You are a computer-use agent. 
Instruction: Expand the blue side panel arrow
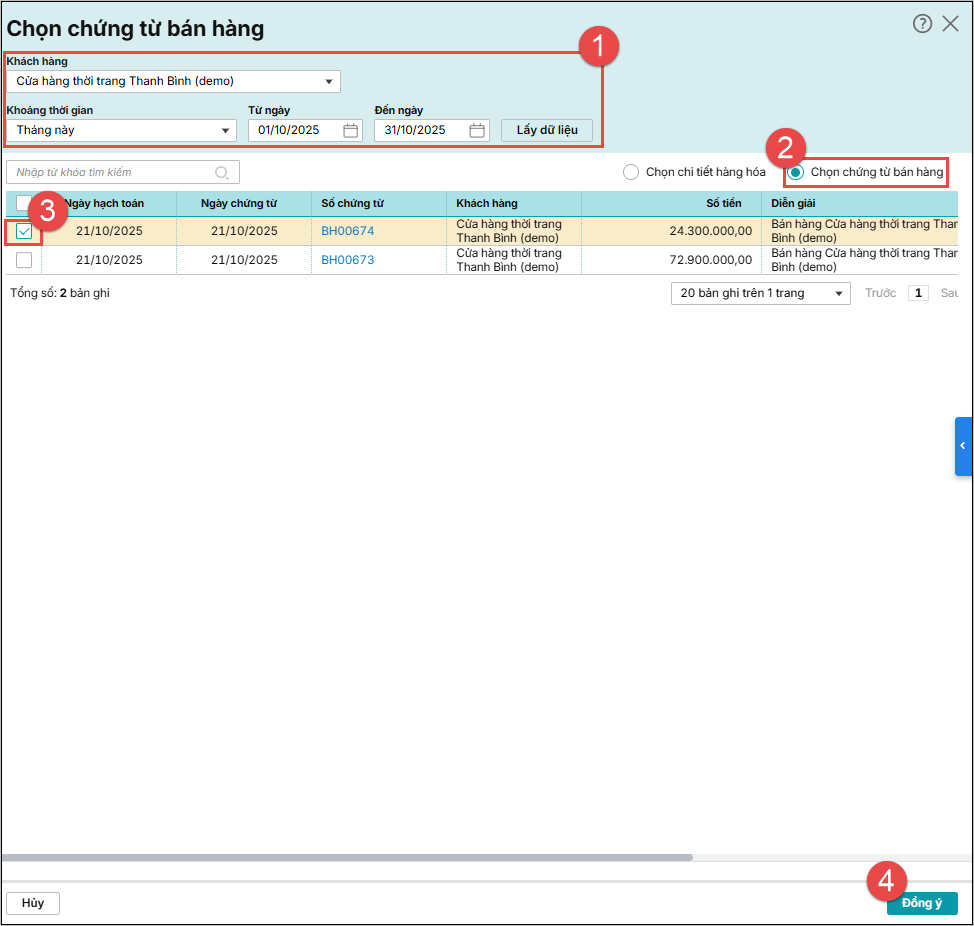(963, 445)
